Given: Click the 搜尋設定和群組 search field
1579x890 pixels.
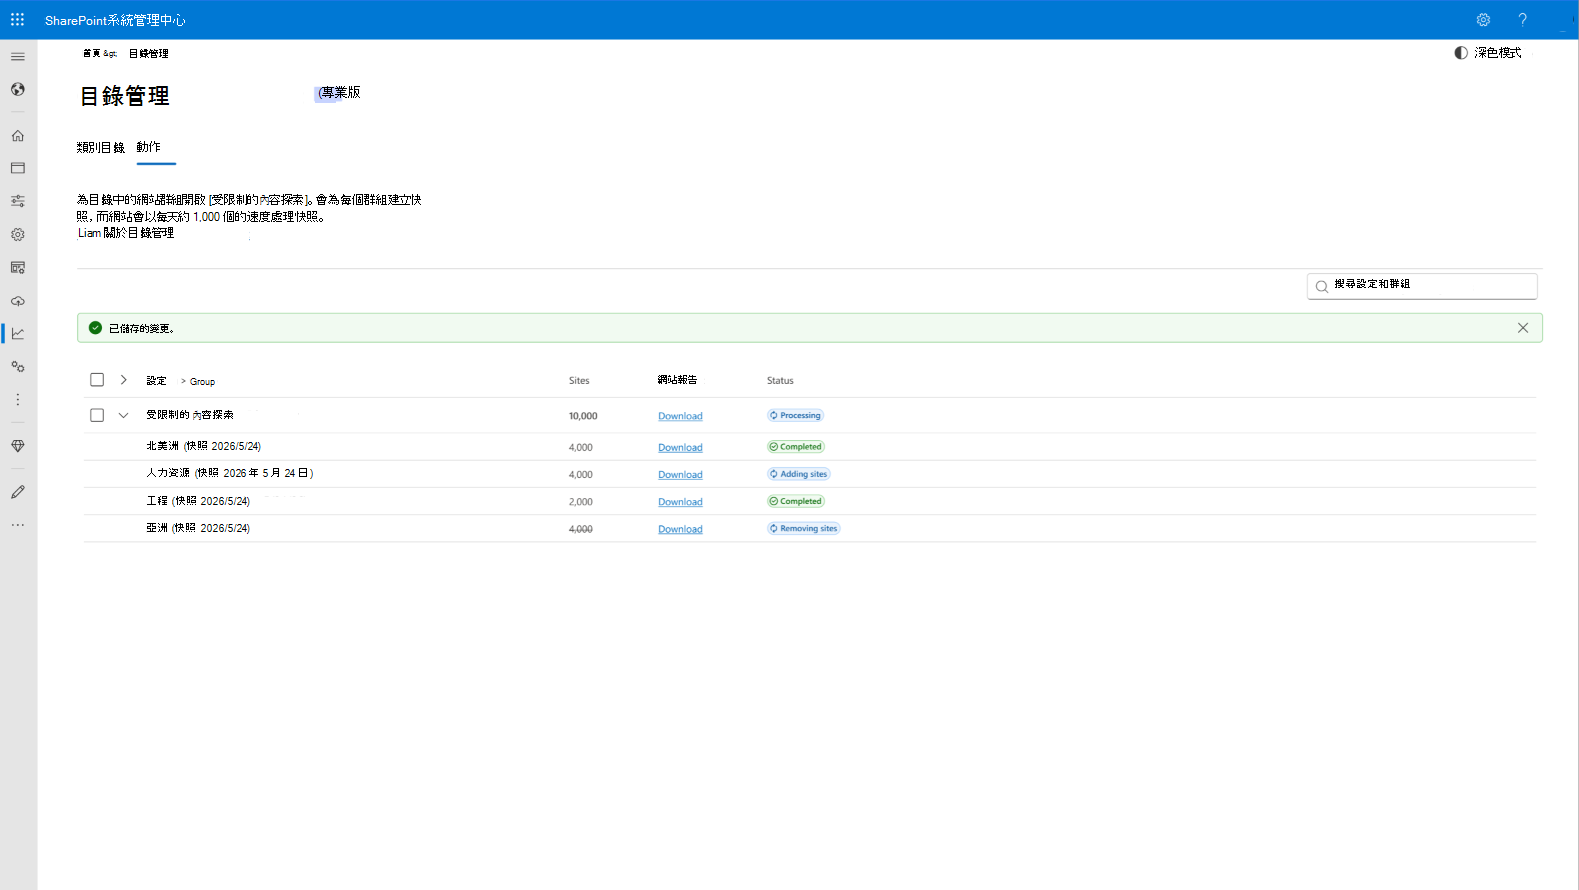Looking at the screenshot, I should click(x=1422, y=286).
